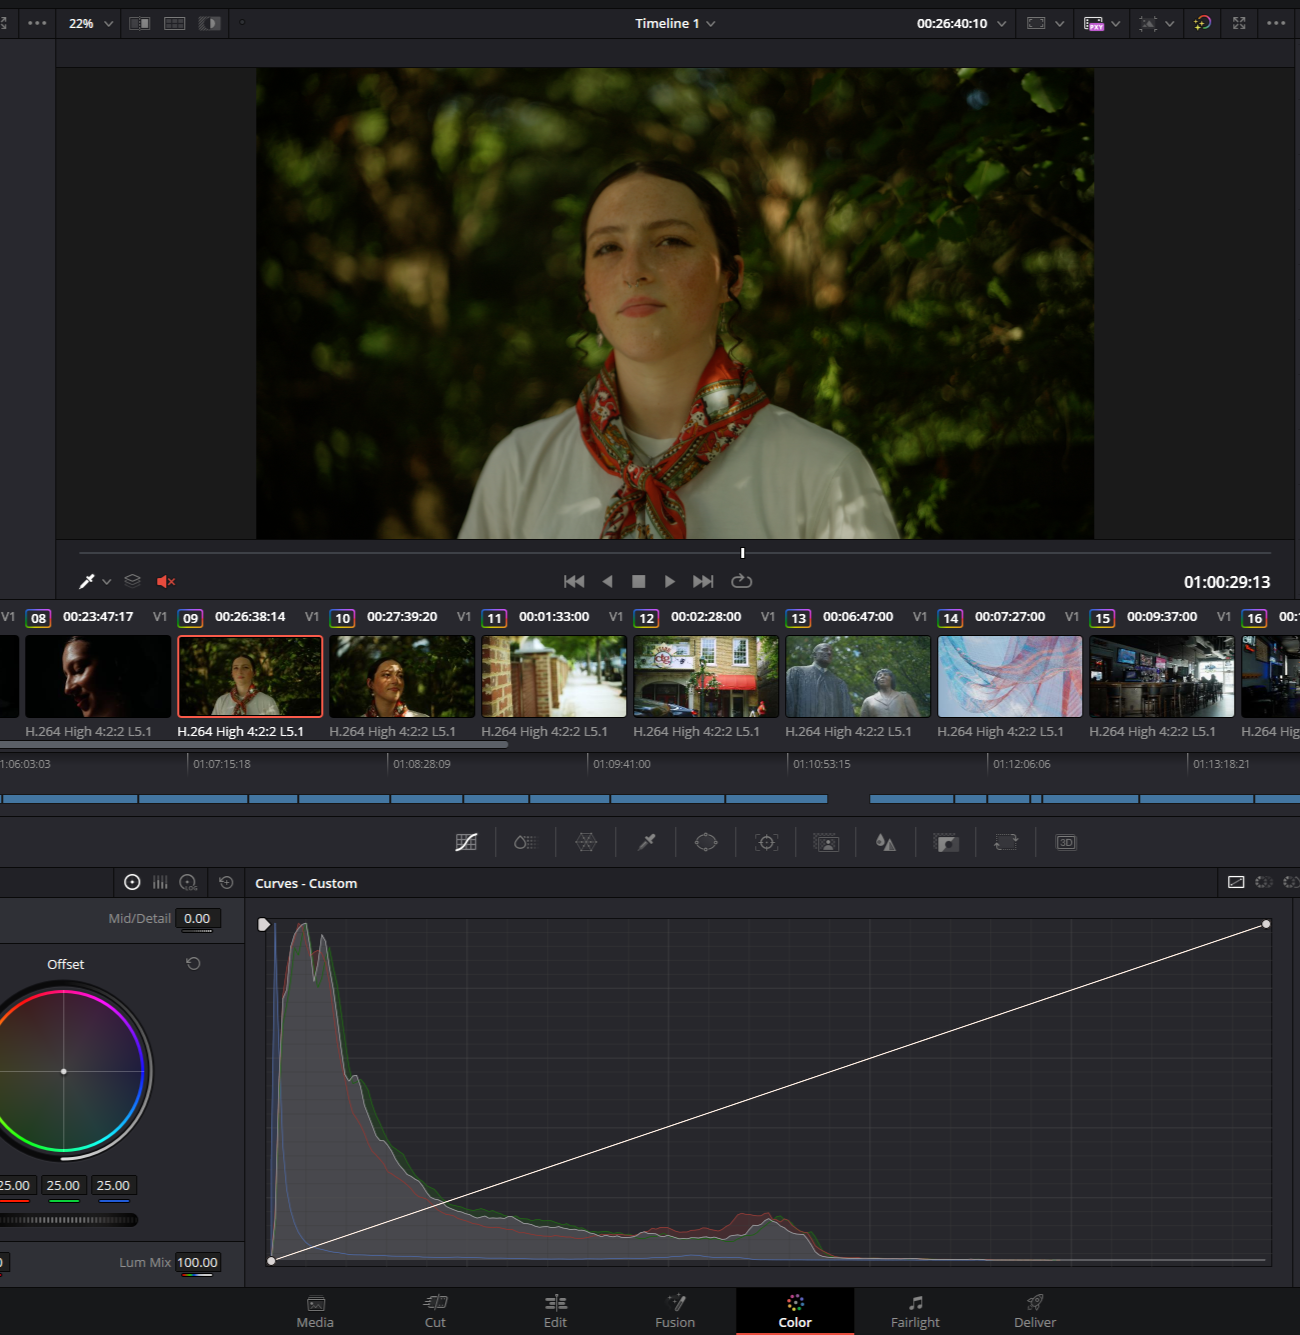Select the hue curves mode icon

pyautogui.click(x=1264, y=882)
